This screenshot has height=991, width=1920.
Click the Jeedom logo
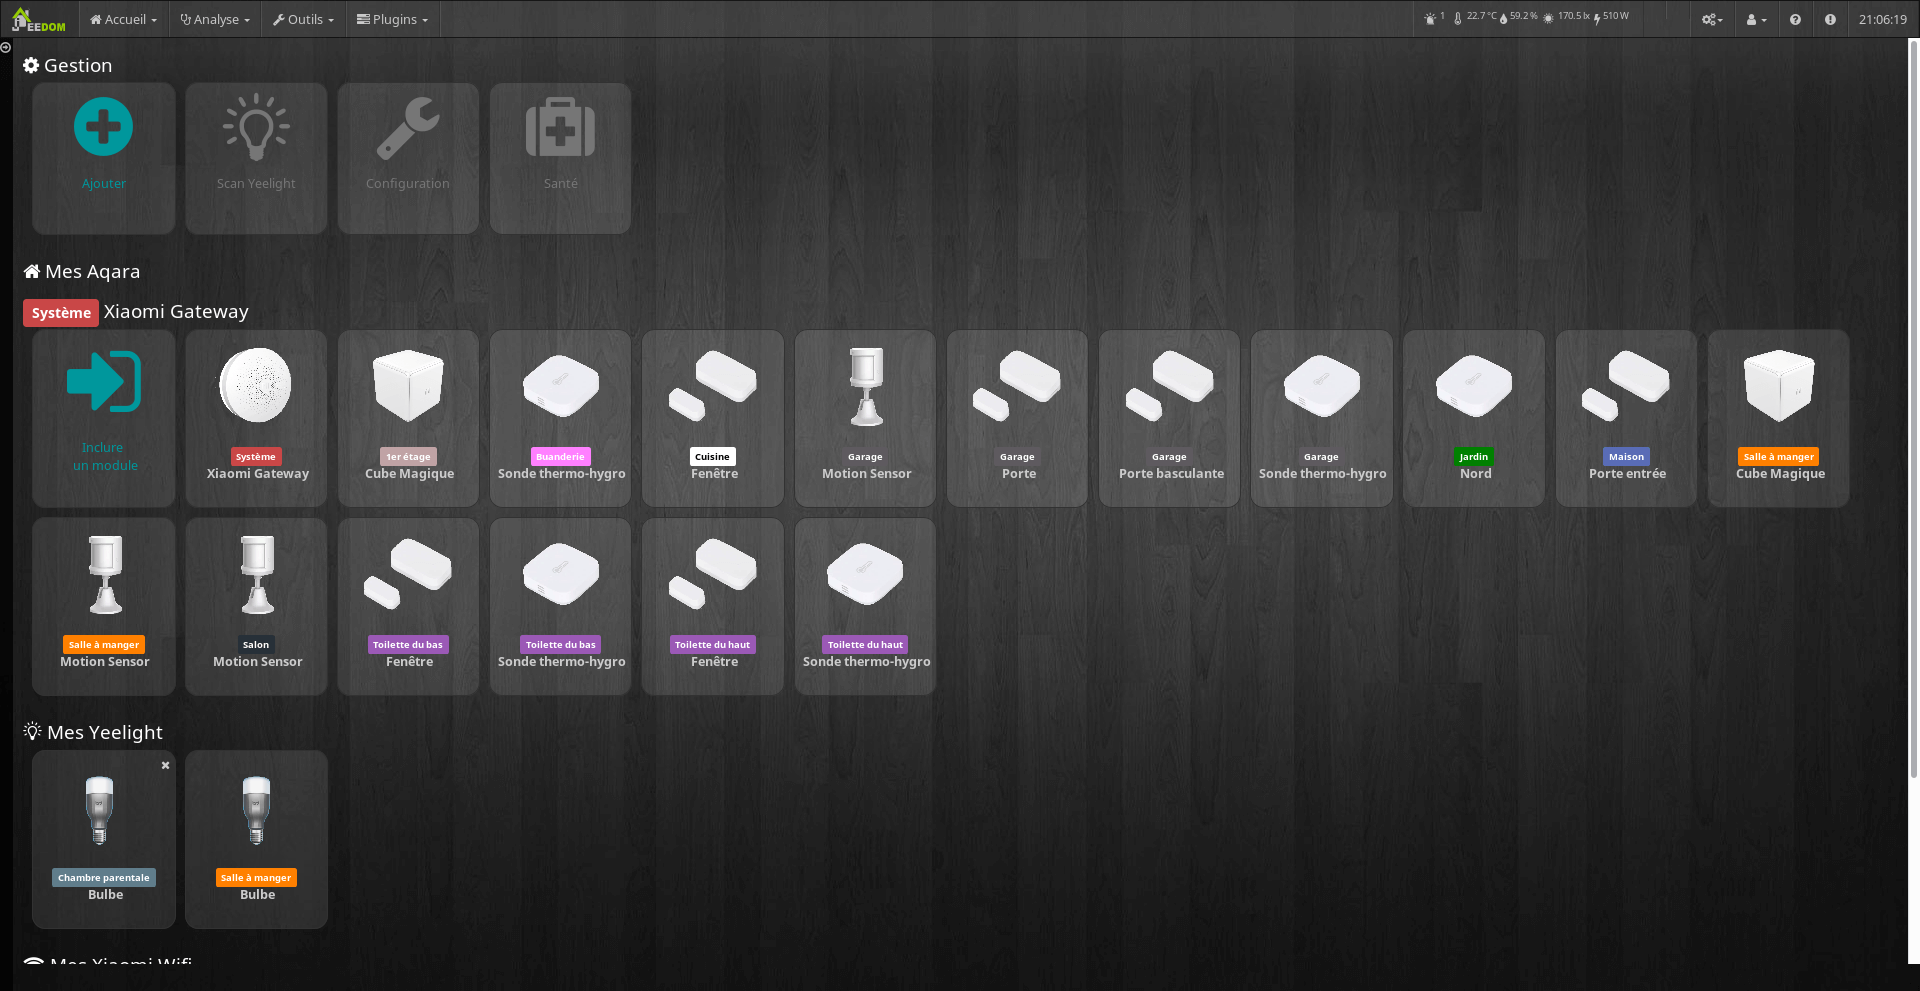(x=38, y=19)
